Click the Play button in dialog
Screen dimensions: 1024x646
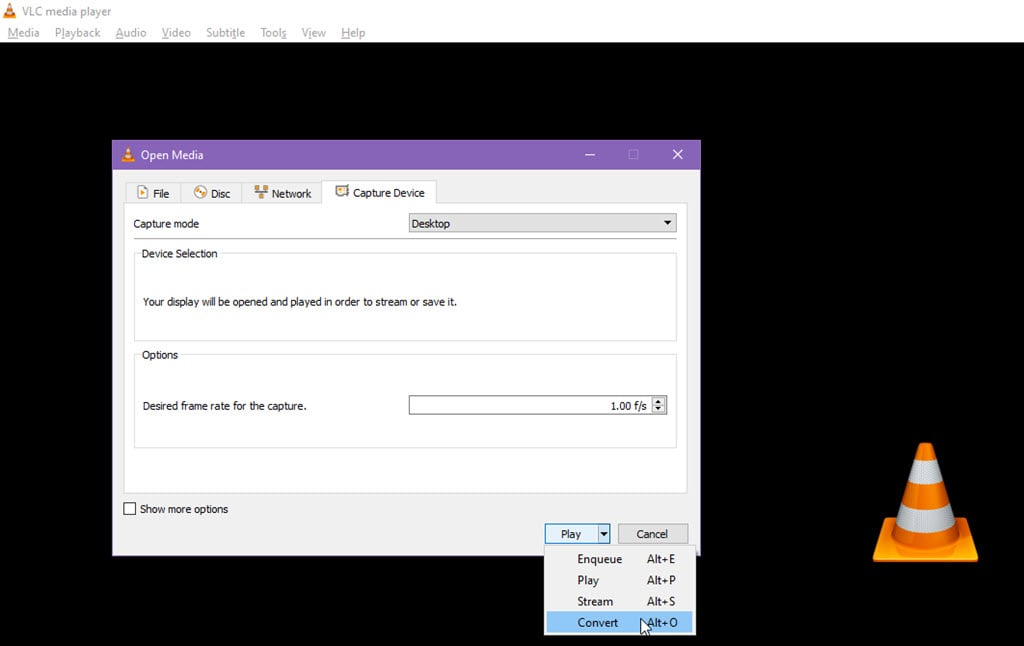point(571,534)
